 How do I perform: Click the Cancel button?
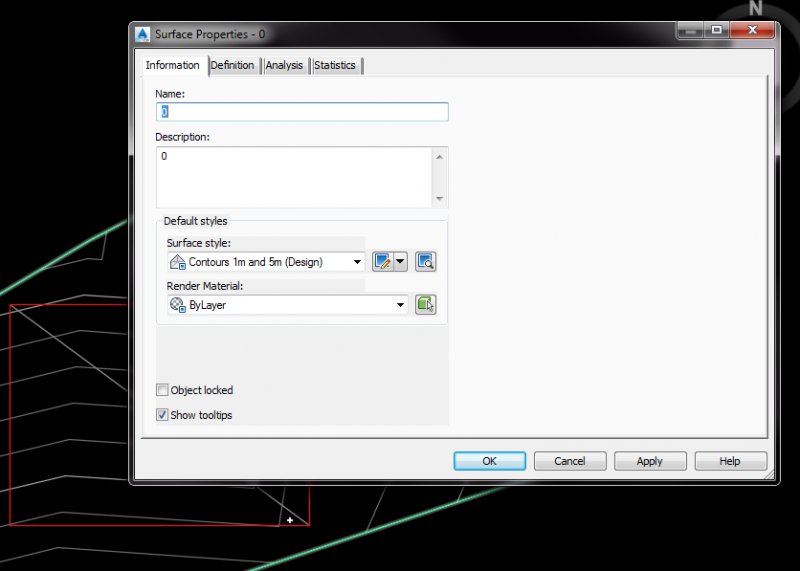pyautogui.click(x=570, y=461)
